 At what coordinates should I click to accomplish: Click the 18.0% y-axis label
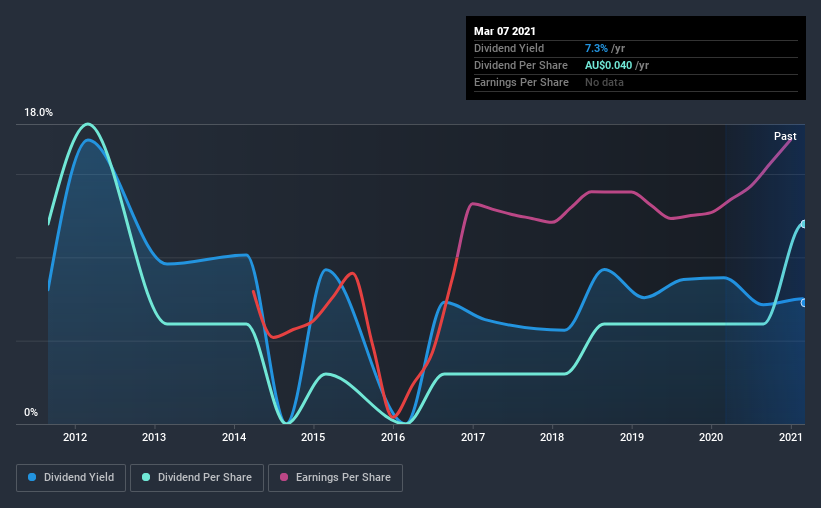coord(38,113)
